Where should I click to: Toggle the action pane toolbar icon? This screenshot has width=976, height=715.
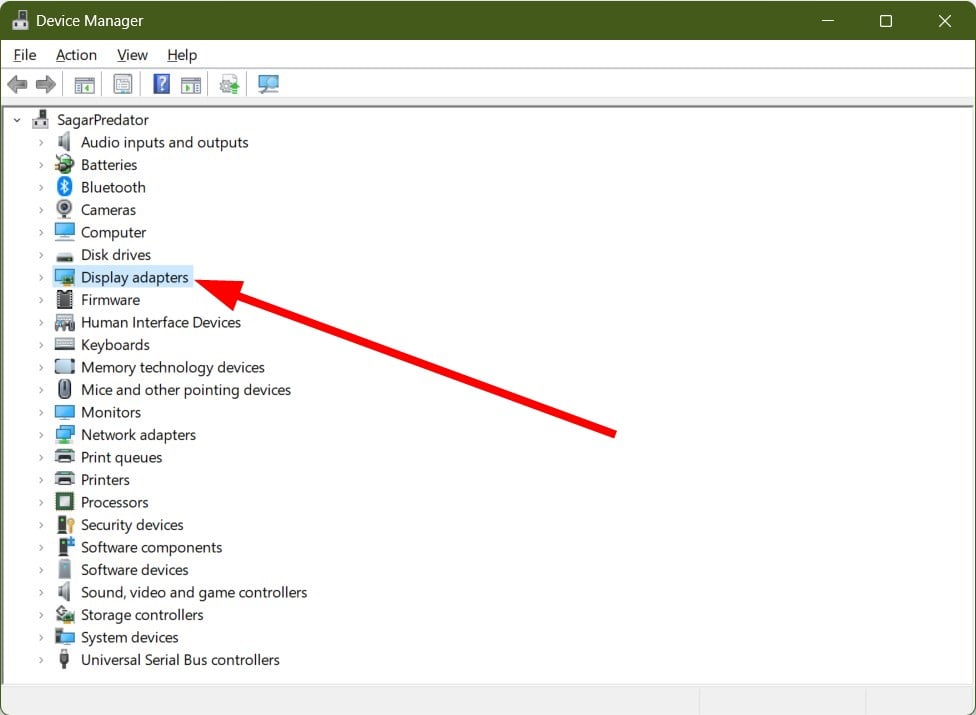click(x=191, y=84)
